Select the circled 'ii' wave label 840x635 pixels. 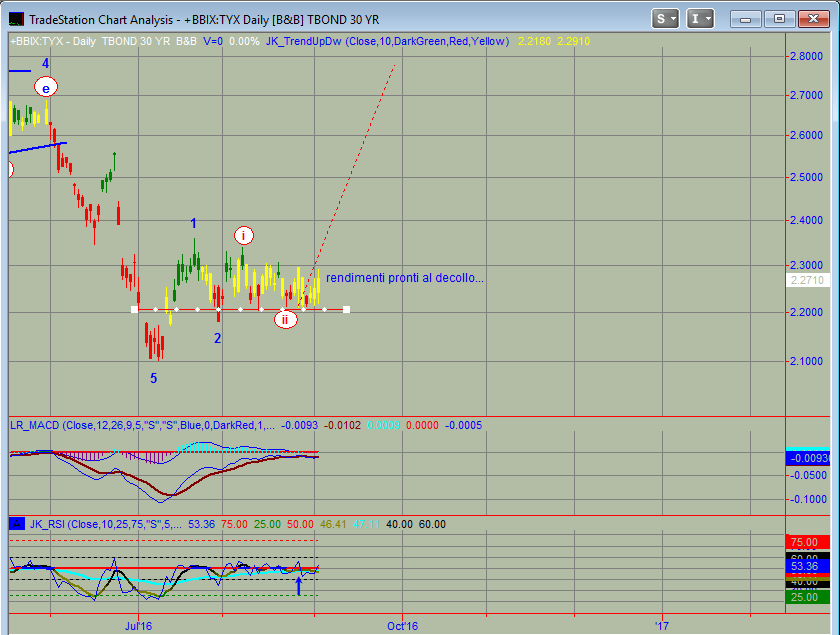(286, 320)
